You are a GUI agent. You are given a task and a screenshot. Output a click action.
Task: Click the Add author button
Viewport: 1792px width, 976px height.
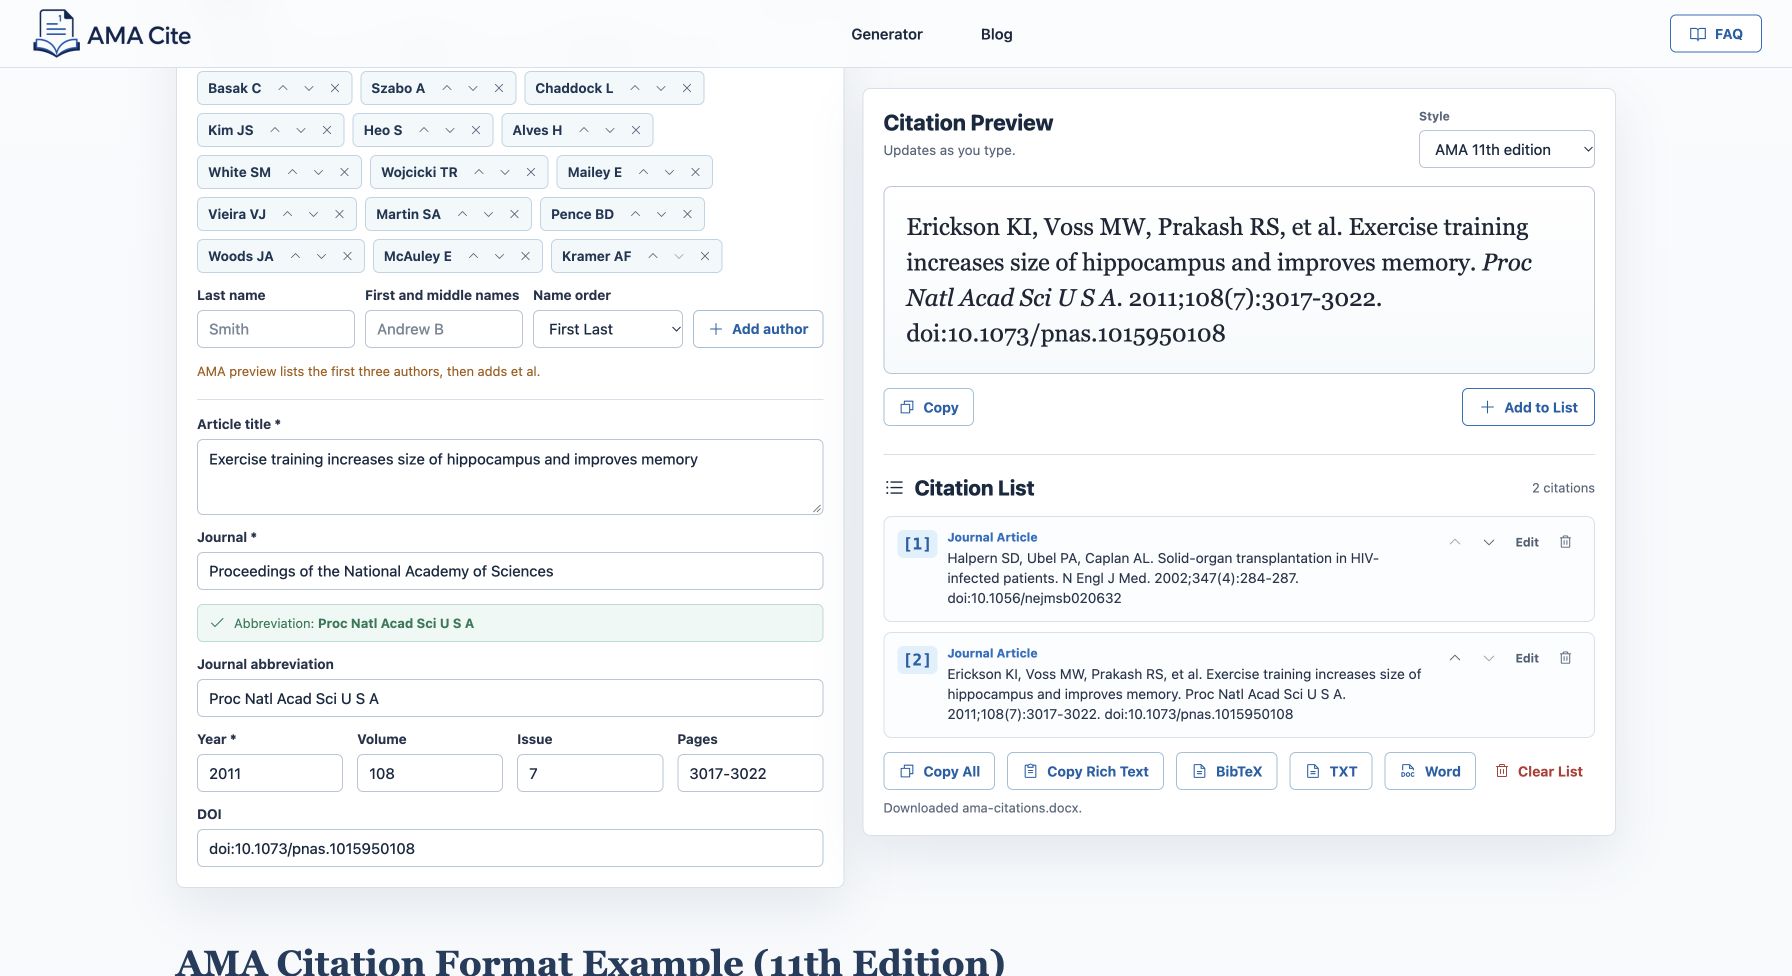pyautogui.click(x=758, y=329)
